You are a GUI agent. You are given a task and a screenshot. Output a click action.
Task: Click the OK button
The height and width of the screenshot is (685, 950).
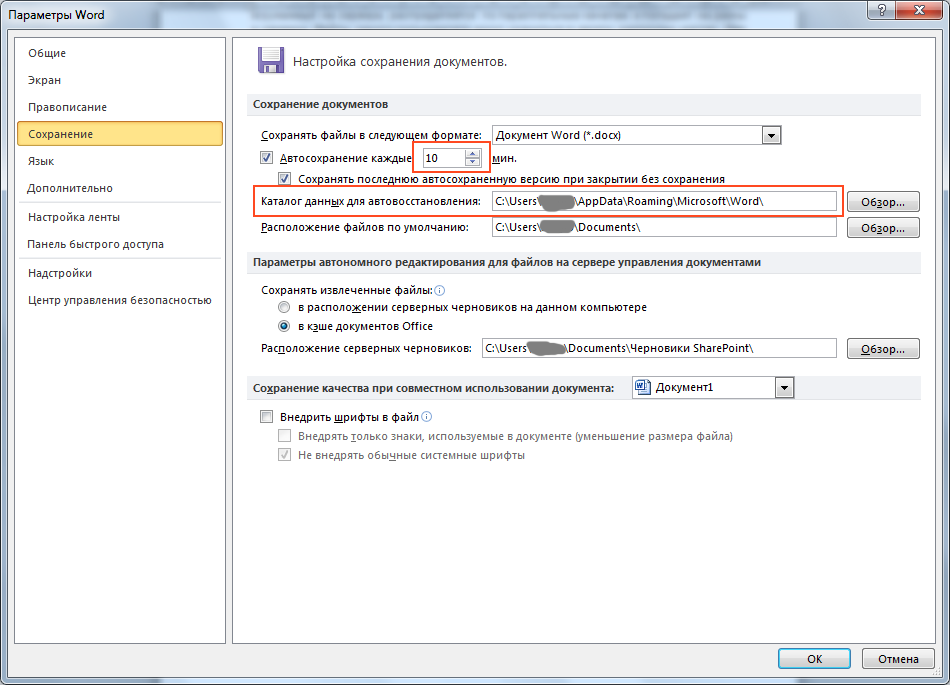814,659
